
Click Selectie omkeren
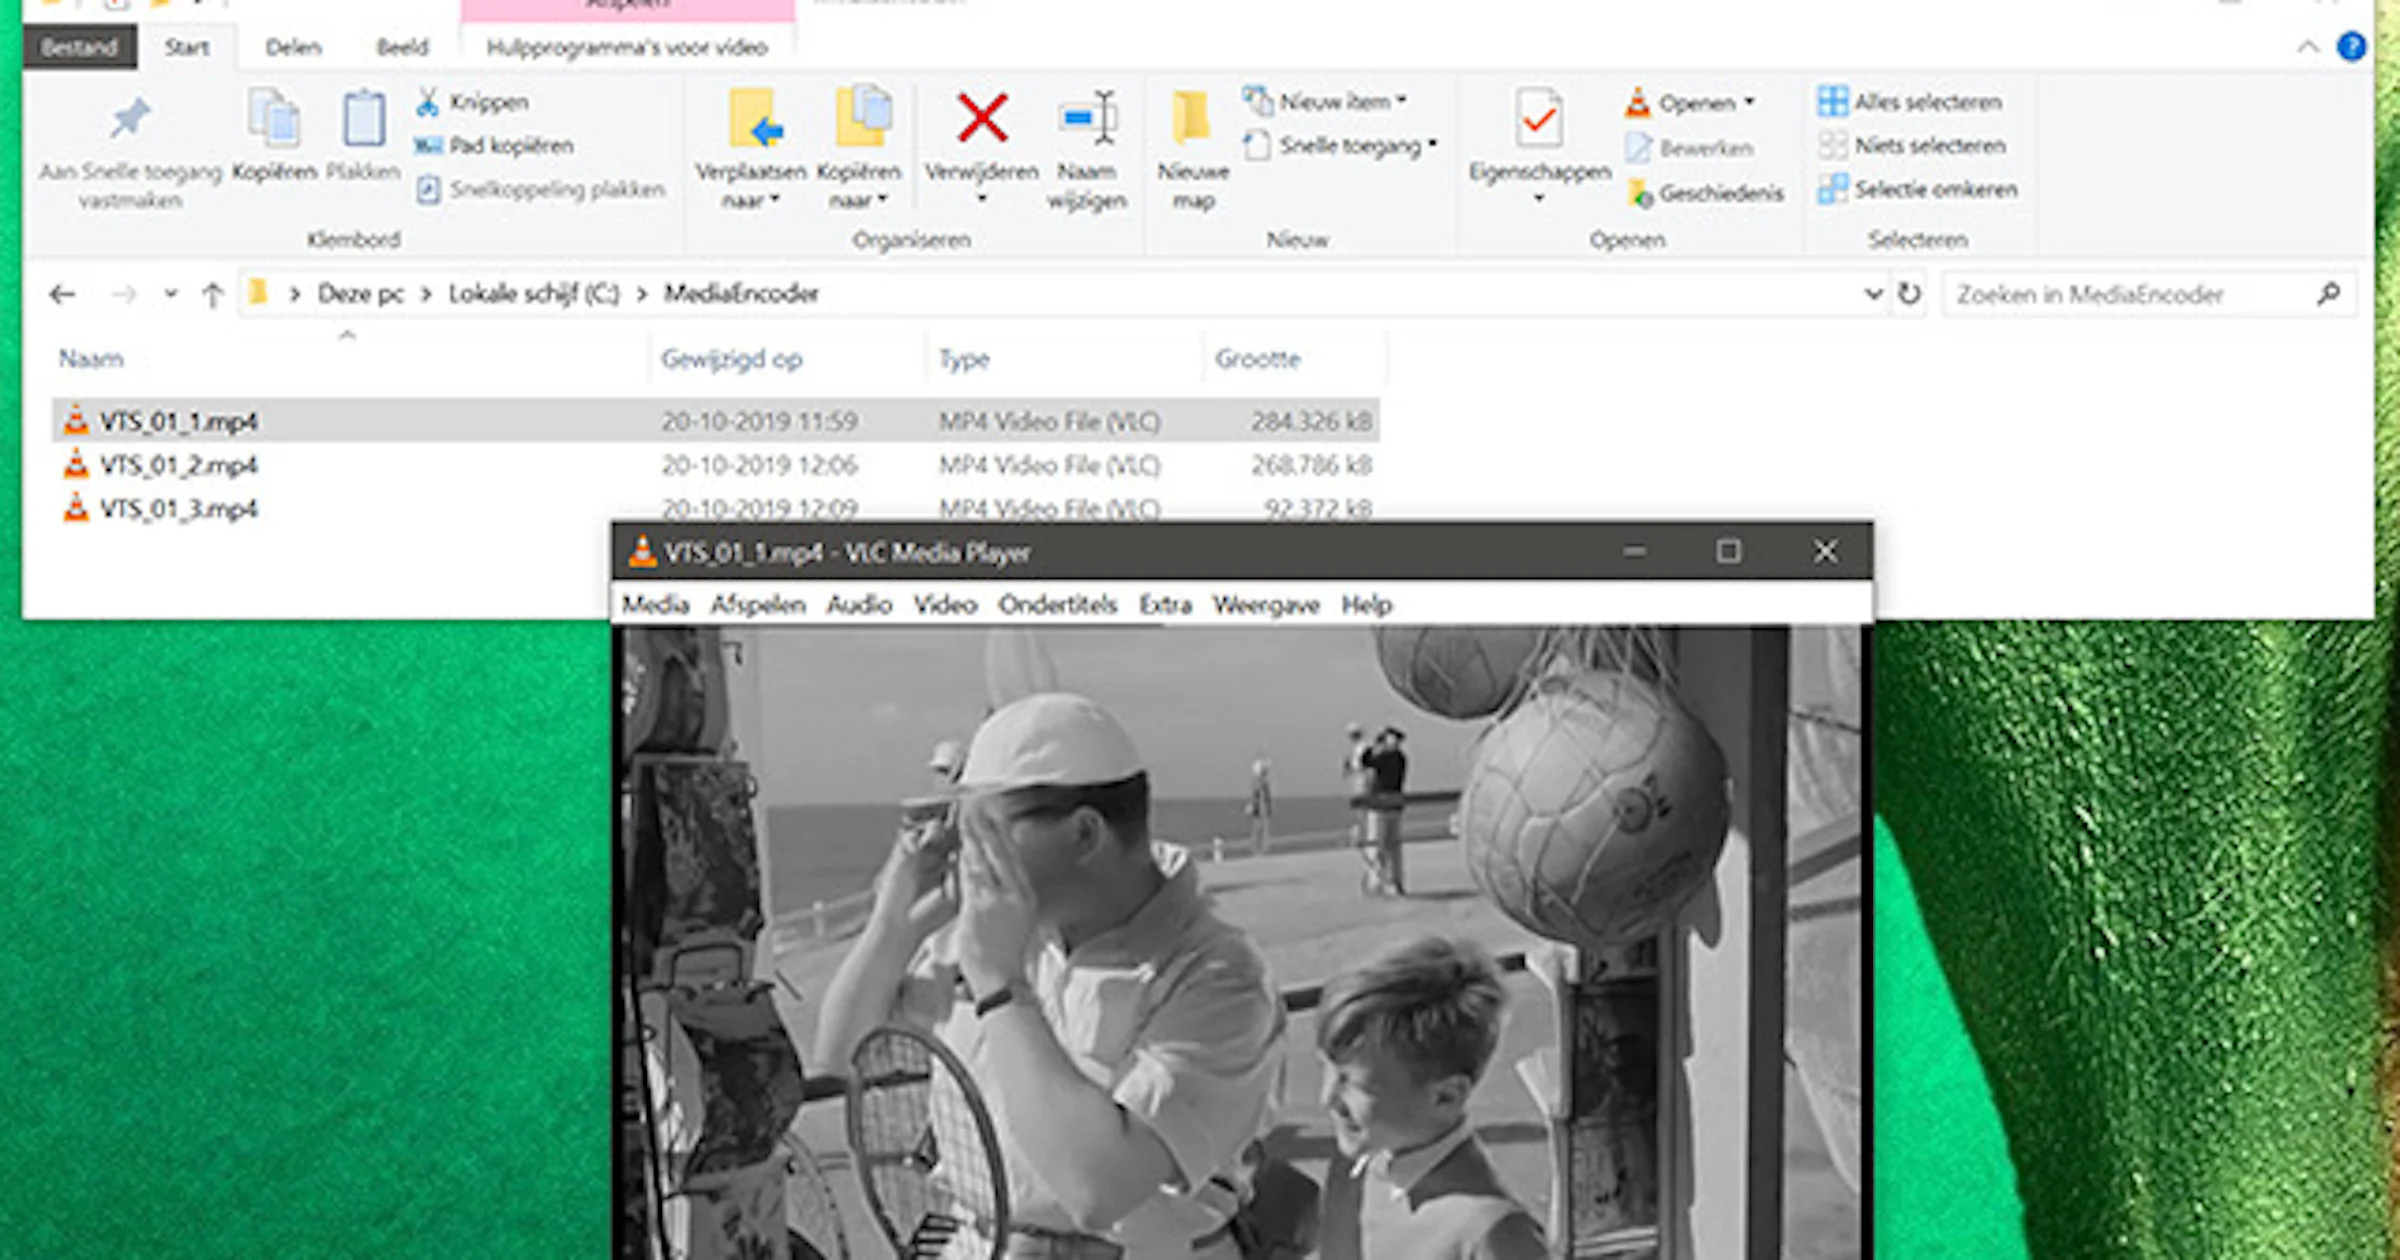[x=1917, y=190]
